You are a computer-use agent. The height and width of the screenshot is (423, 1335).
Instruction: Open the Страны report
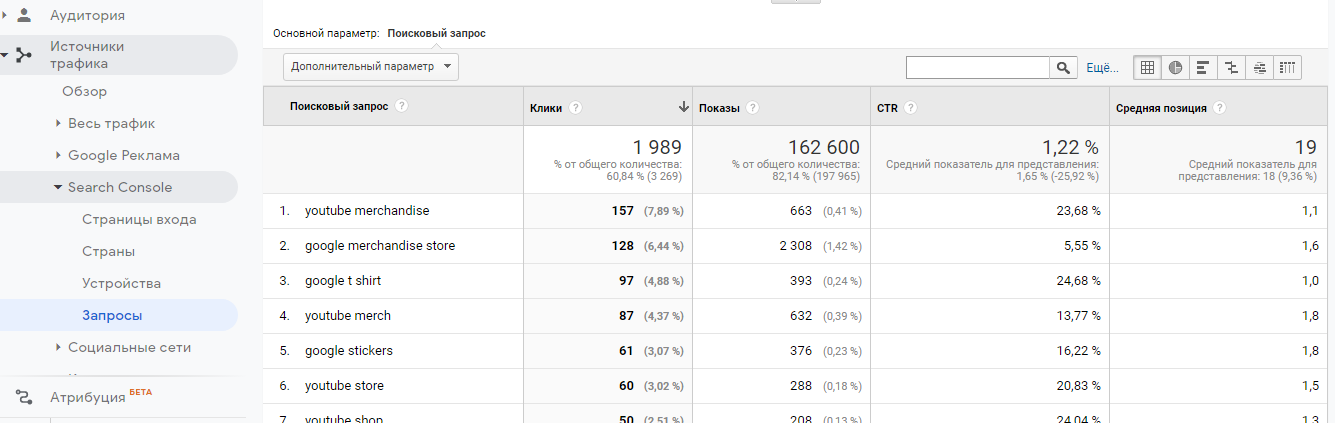(x=108, y=251)
